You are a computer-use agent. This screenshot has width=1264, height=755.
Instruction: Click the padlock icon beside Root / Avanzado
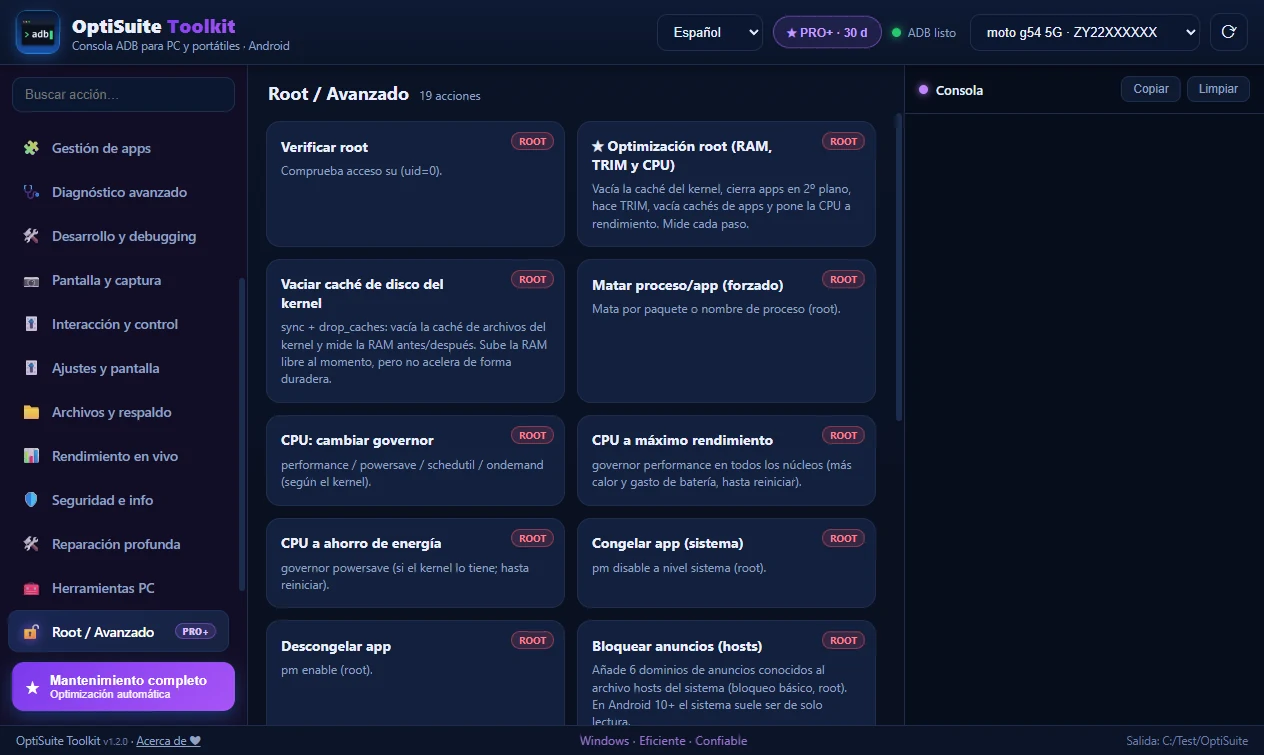click(31, 632)
